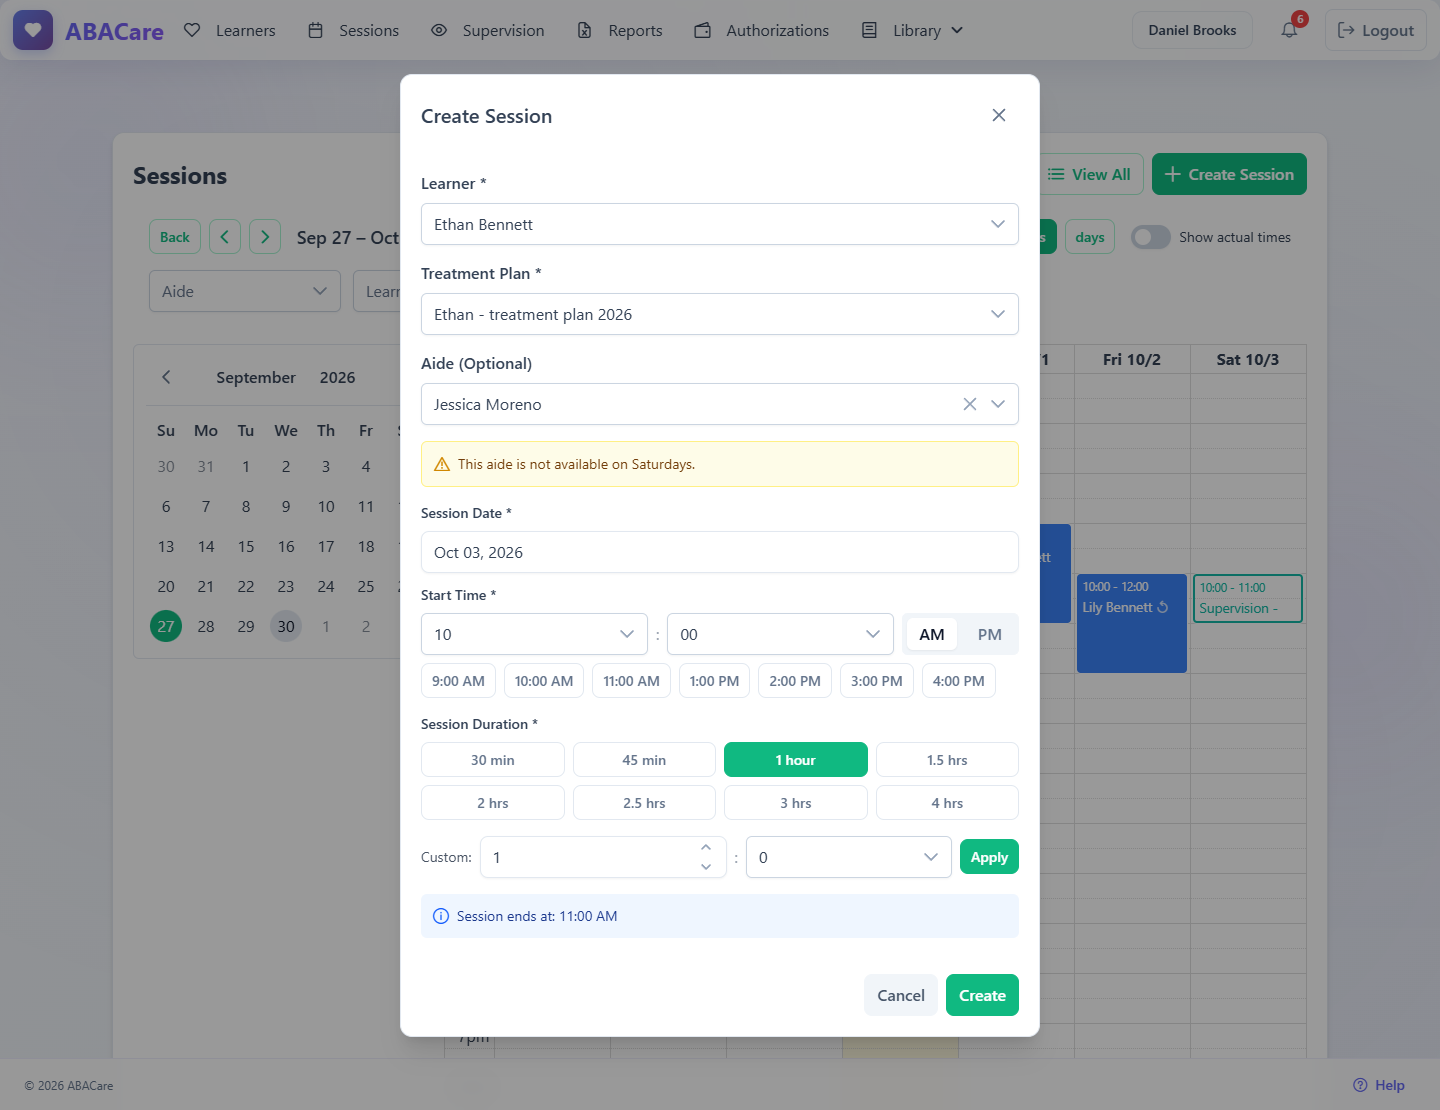Click the Logout button
The height and width of the screenshot is (1110, 1440).
click(1376, 30)
